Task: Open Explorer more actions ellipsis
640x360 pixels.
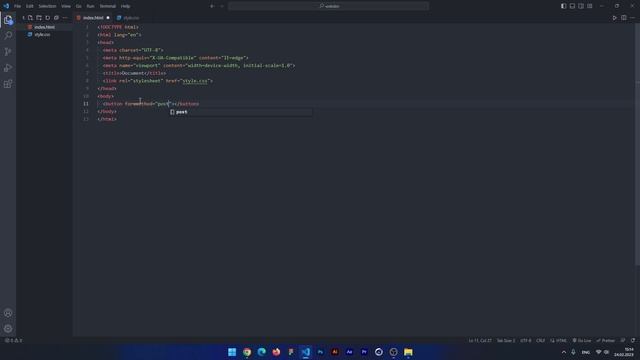Action: [x=65, y=18]
